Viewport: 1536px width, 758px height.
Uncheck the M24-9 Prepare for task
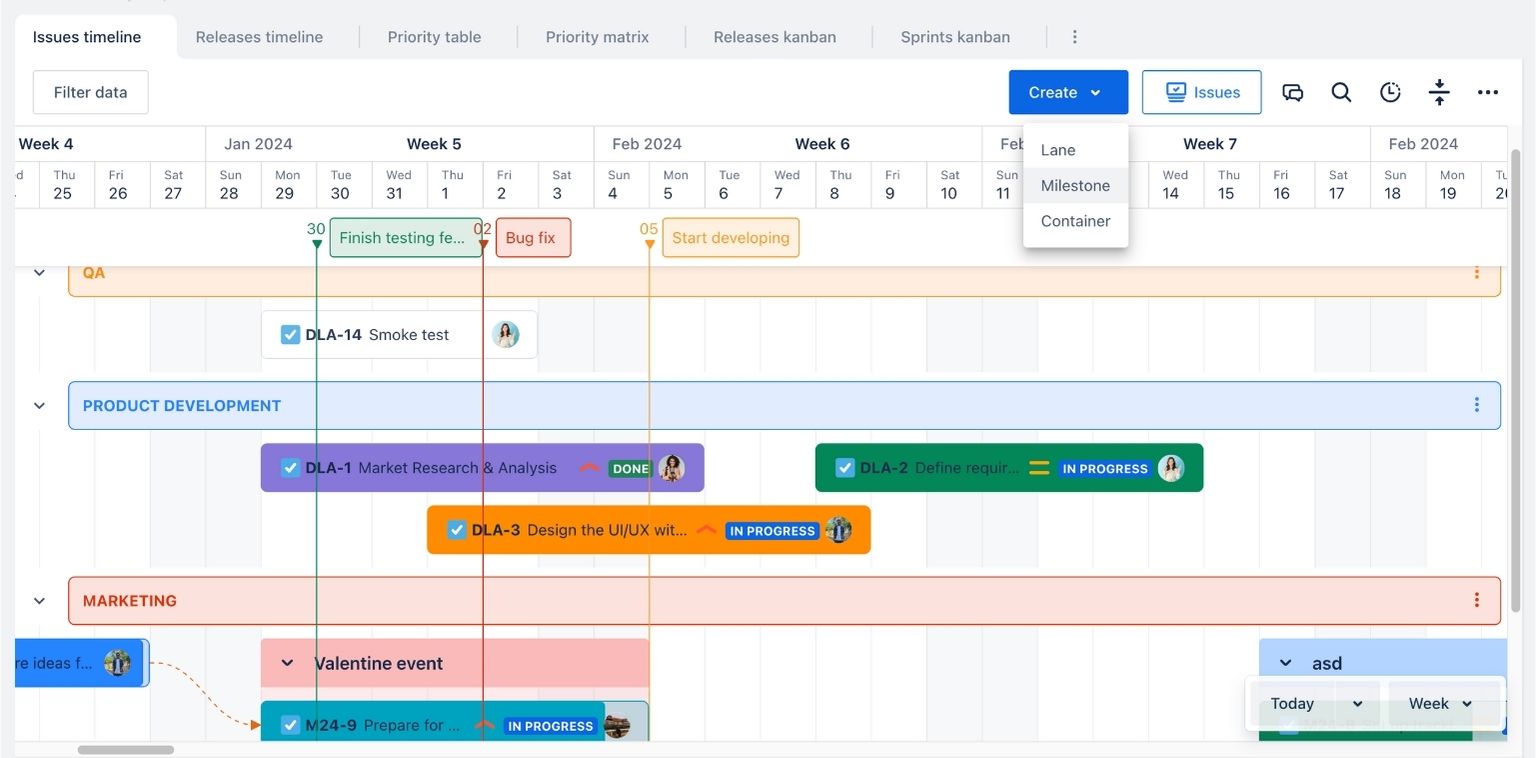pyautogui.click(x=290, y=725)
